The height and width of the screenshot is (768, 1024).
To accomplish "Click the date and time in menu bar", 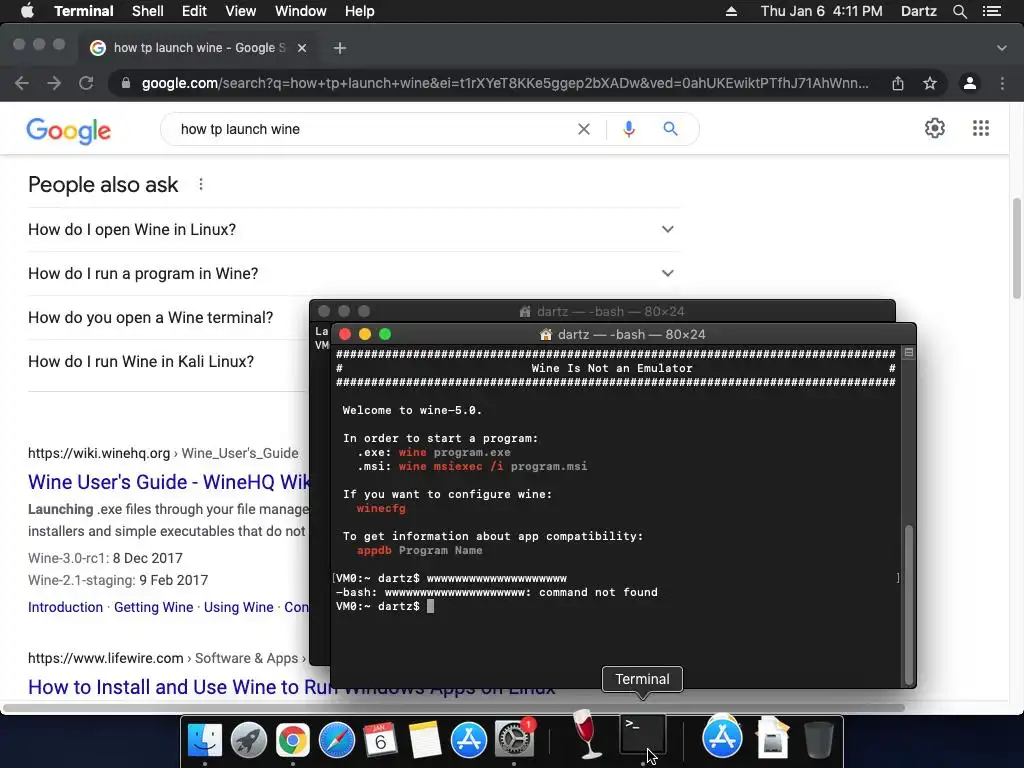I will (x=821, y=11).
